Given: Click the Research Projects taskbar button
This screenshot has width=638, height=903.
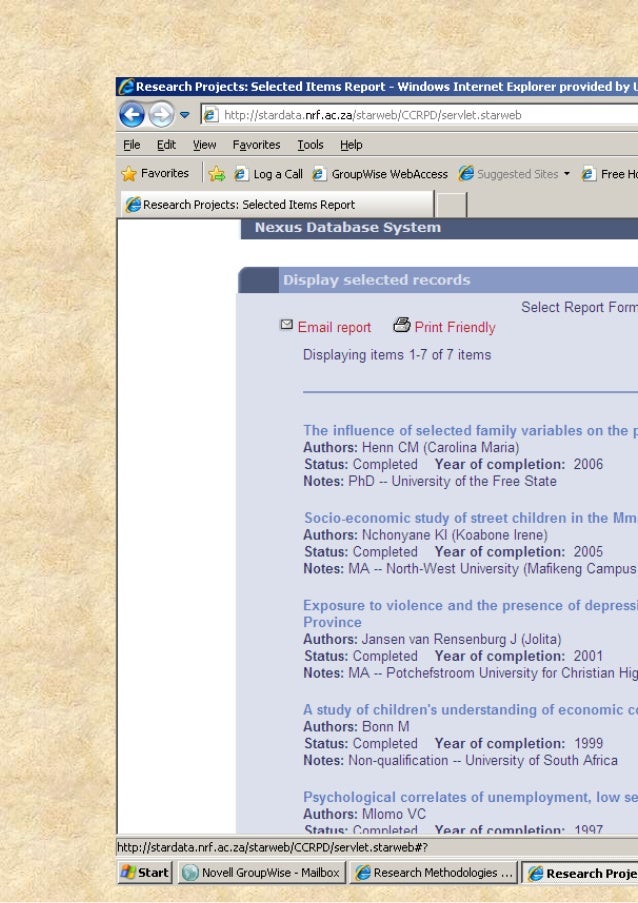Looking at the screenshot, I should click(580, 873).
